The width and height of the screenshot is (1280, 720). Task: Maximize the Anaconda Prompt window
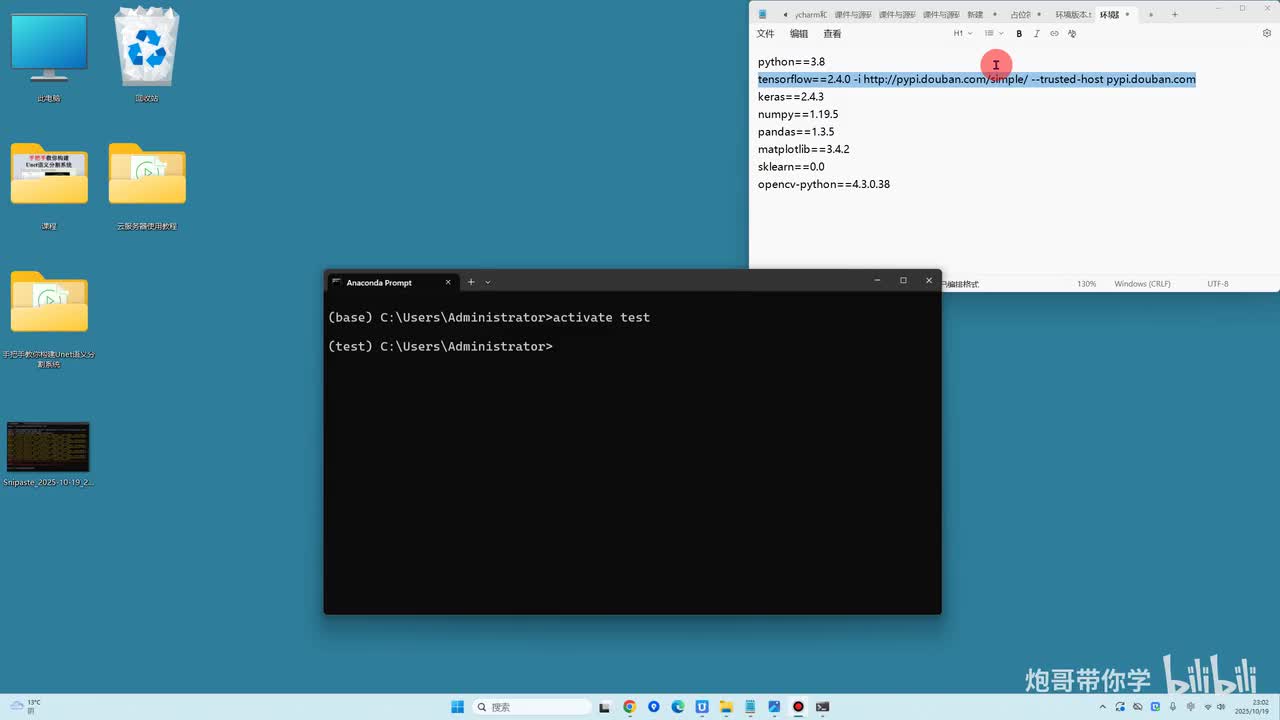coord(903,281)
